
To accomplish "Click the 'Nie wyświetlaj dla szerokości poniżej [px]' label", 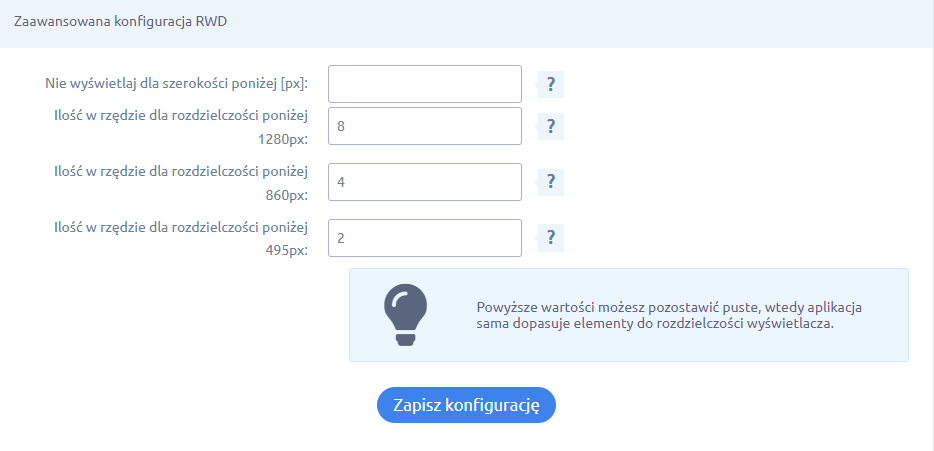I will coord(176,84).
